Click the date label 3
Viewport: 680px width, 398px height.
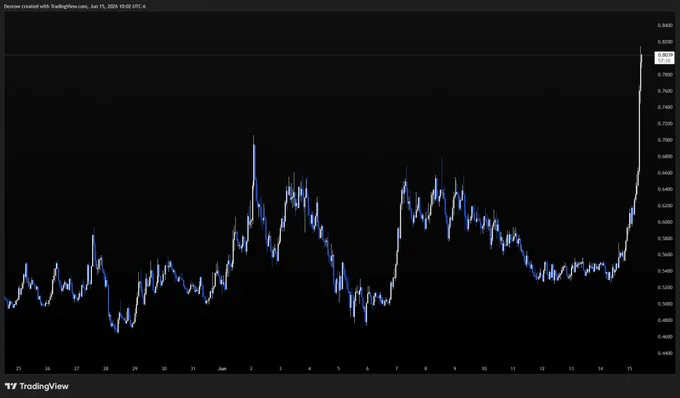280,369
